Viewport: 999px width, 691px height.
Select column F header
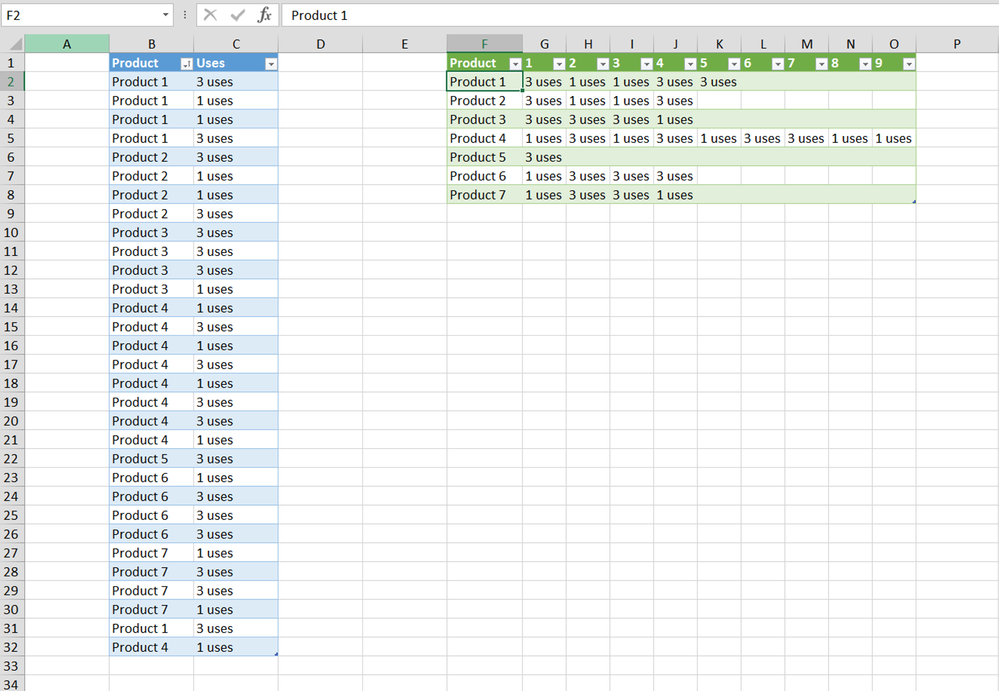(485, 44)
